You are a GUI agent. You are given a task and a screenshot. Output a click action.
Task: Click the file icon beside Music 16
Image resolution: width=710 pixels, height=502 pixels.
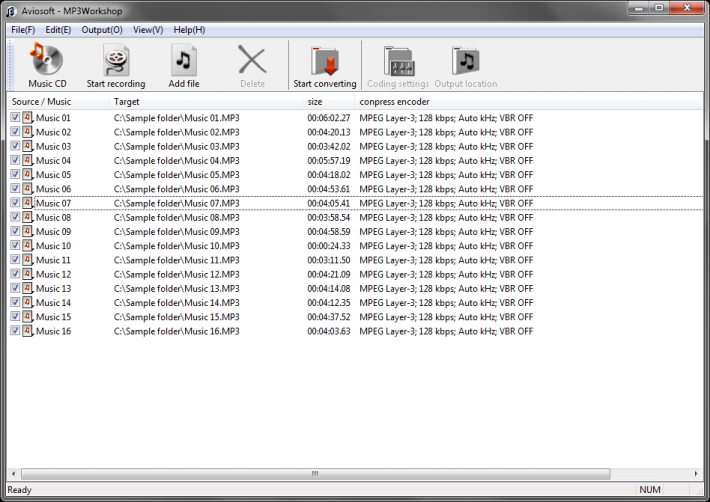click(x=28, y=331)
